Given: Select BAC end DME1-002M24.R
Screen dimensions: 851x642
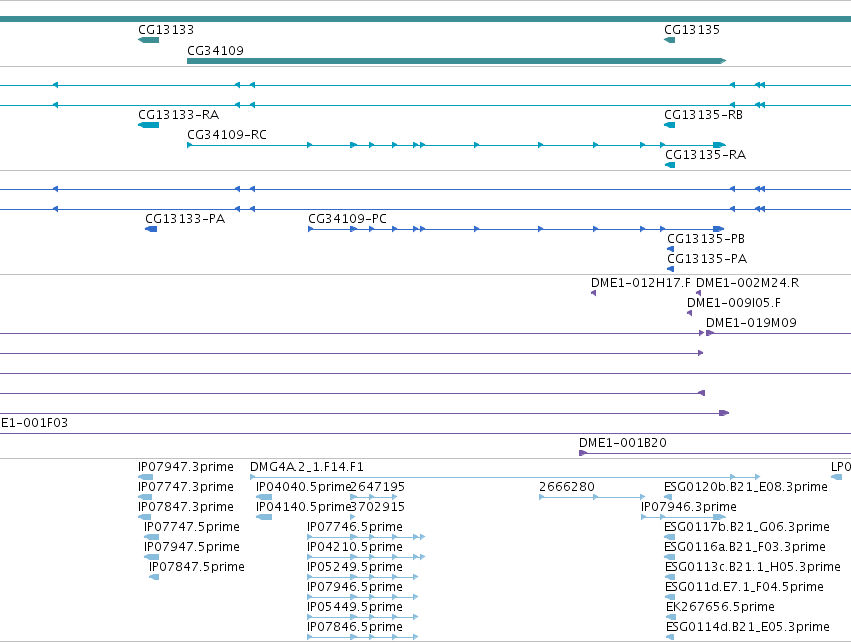Looking at the screenshot, I should pyautogui.click(x=747, y=283).
